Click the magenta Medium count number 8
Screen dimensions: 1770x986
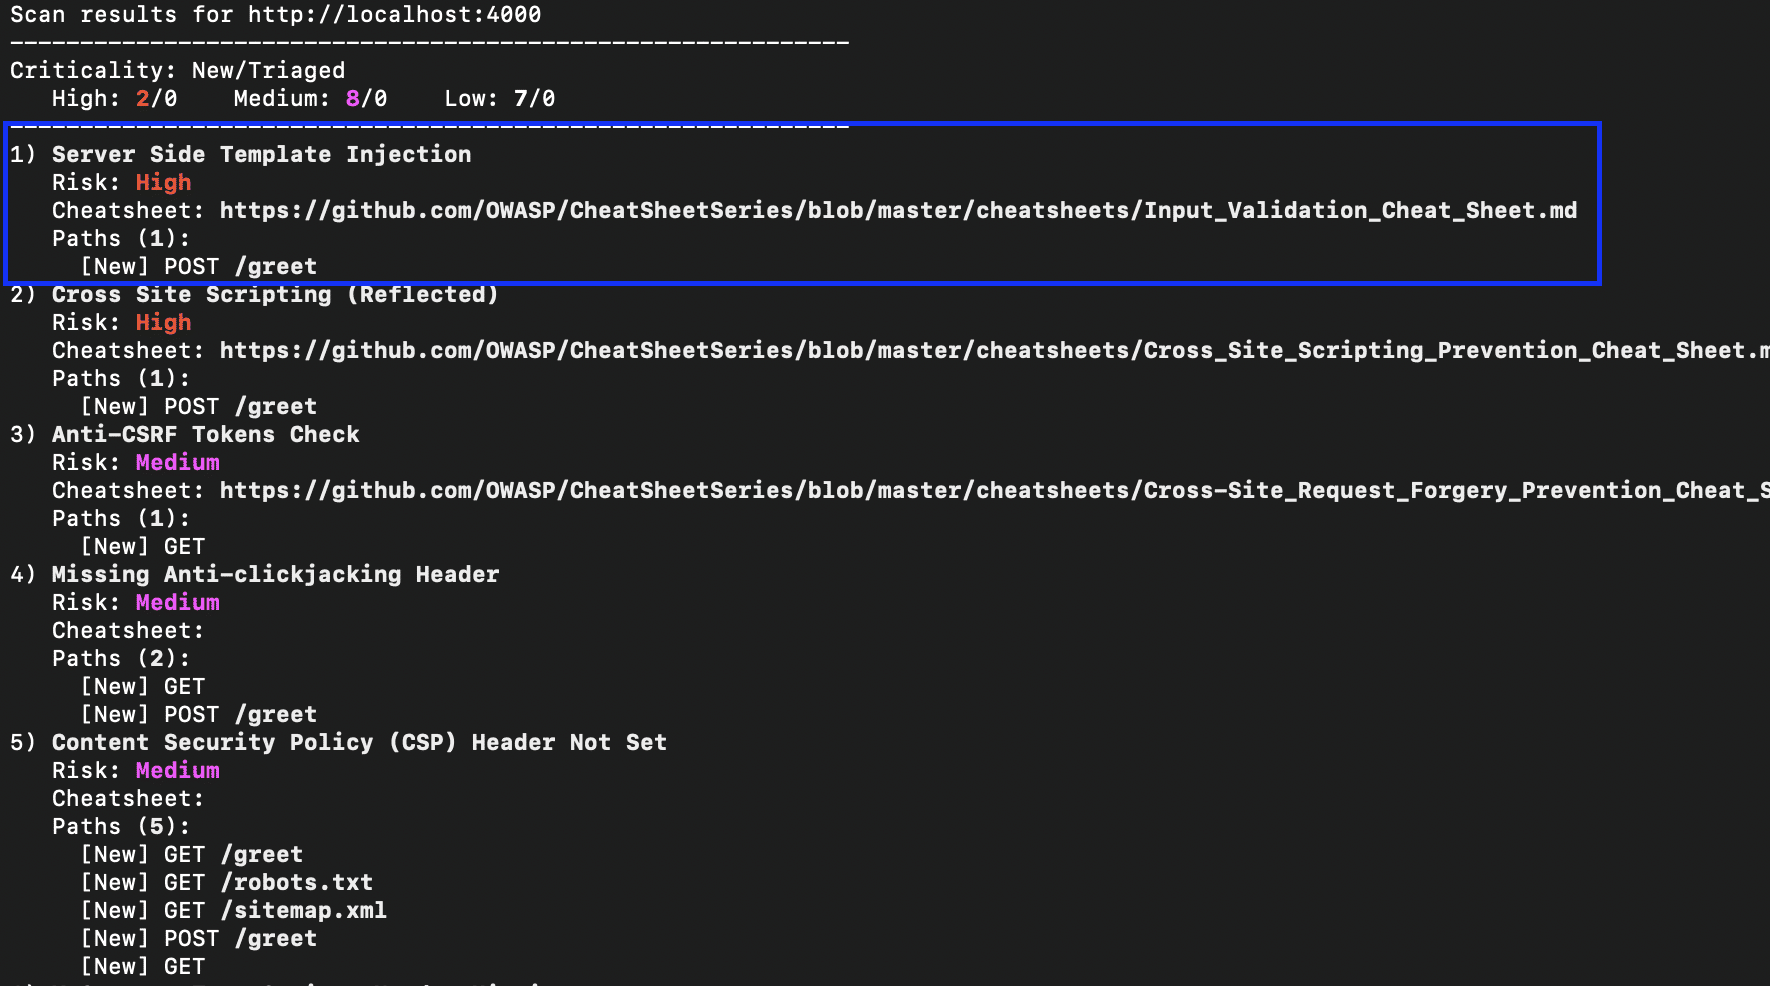click(x=353, y=98)
